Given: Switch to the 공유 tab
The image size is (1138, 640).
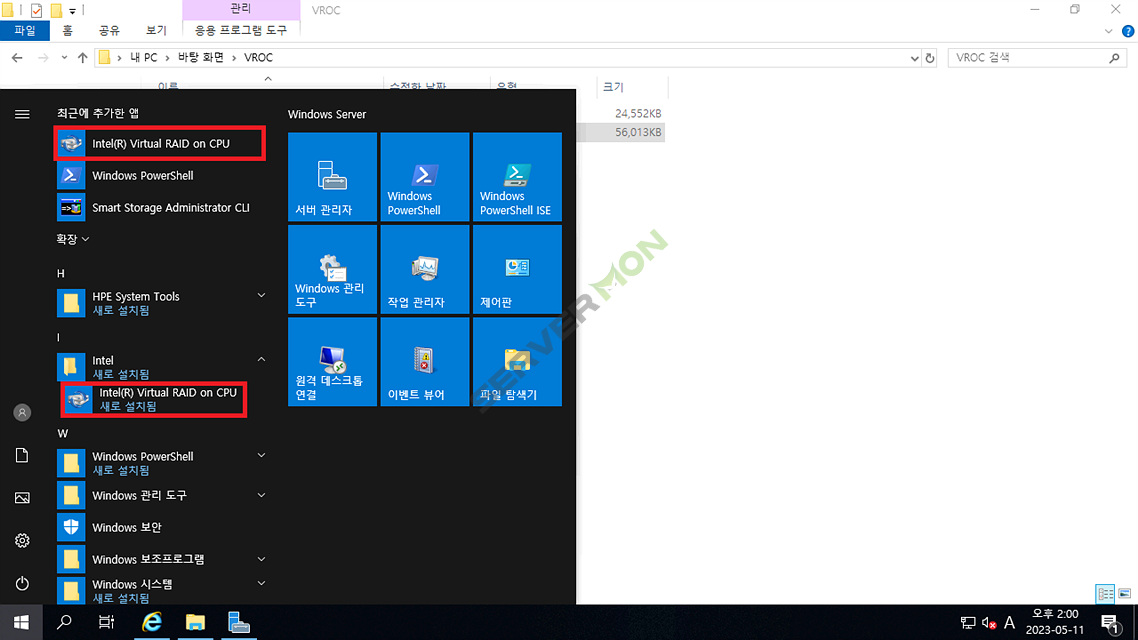Looking at the screenshot, I should point(109,30).
